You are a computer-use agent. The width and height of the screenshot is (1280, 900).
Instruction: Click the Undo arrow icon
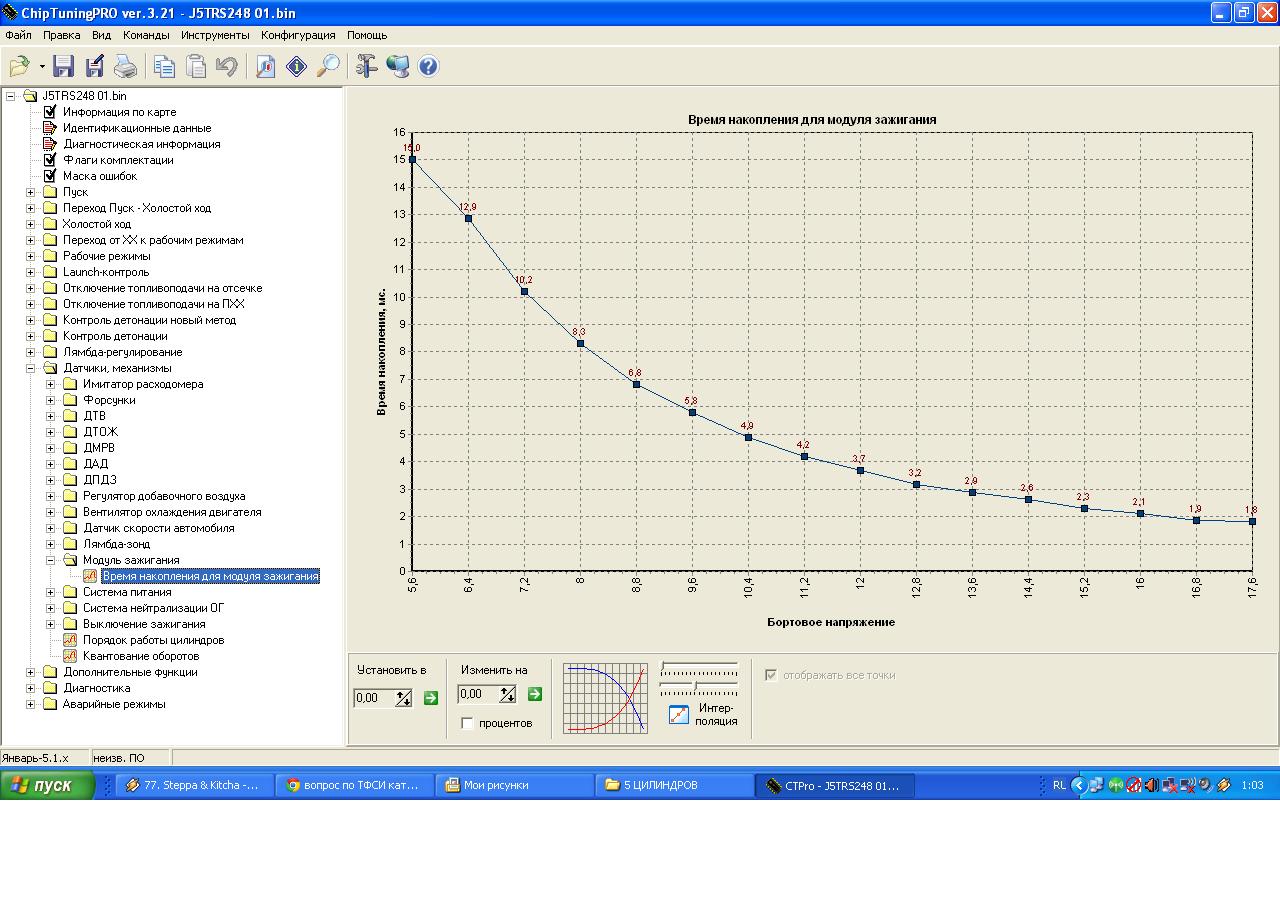tap(227, 67)
